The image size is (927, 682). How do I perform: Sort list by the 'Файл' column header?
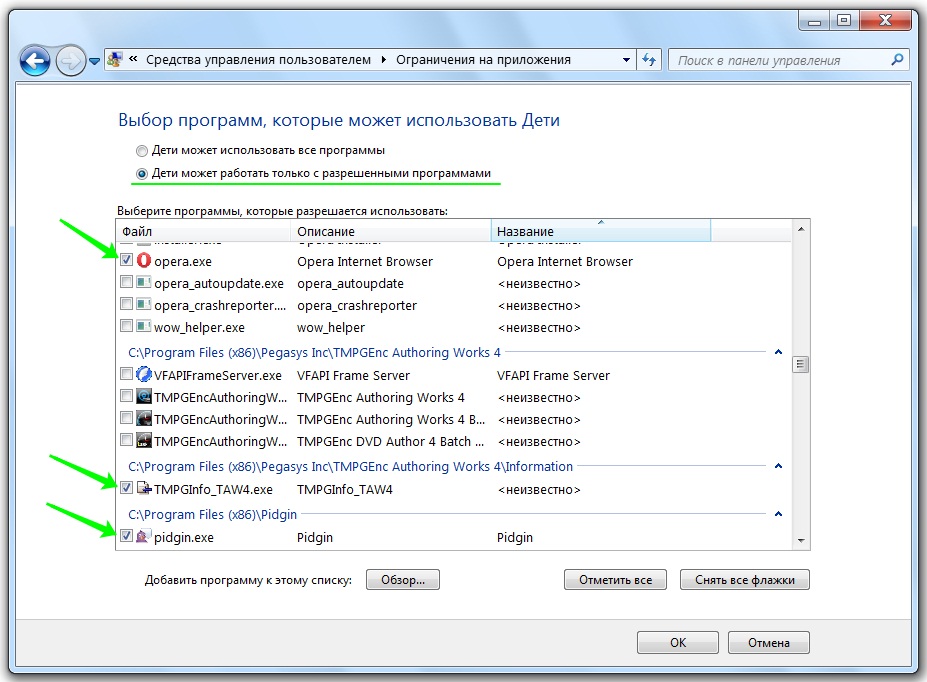tap(203, 231)
